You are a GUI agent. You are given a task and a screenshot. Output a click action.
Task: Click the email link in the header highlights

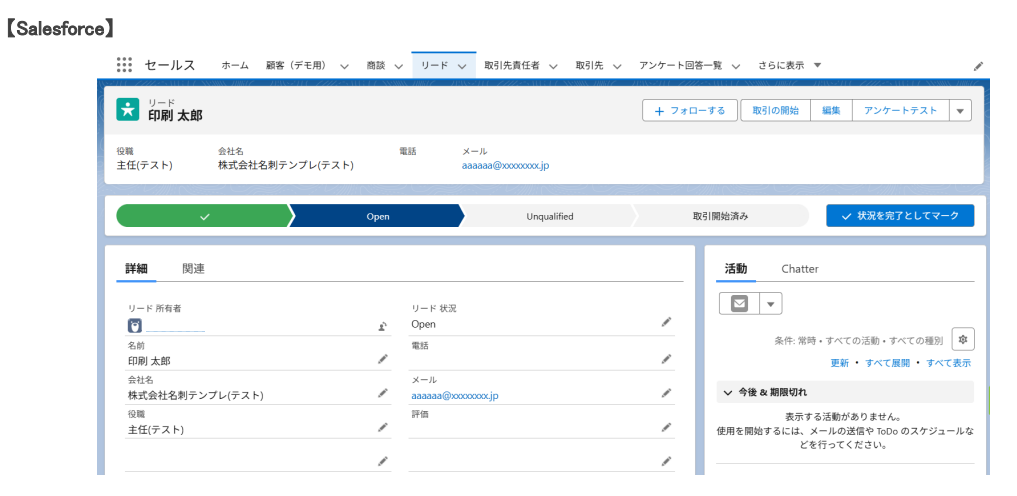click(x=505, y=165)
